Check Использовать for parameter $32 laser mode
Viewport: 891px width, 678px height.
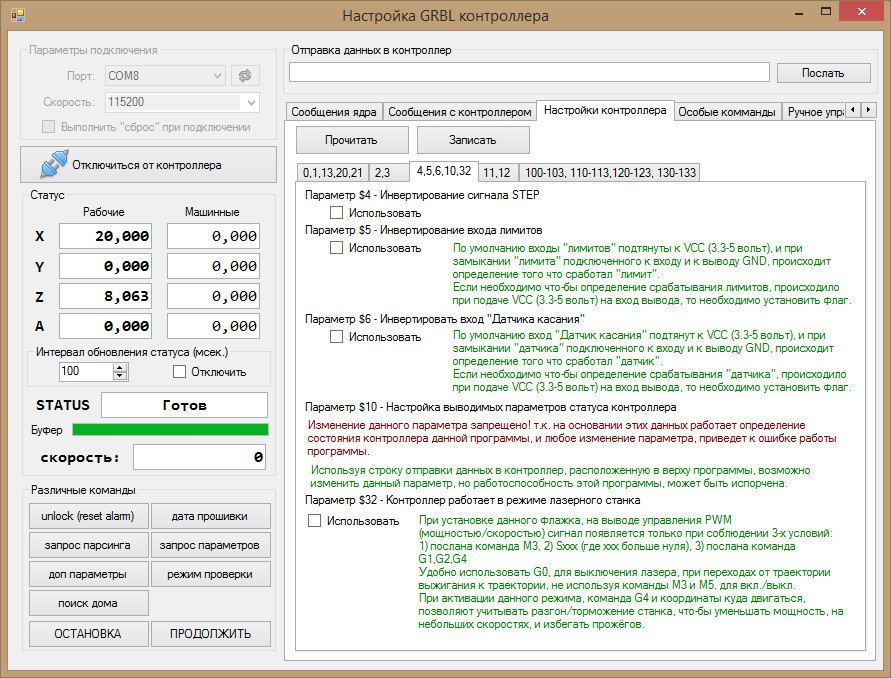point(314,521)
